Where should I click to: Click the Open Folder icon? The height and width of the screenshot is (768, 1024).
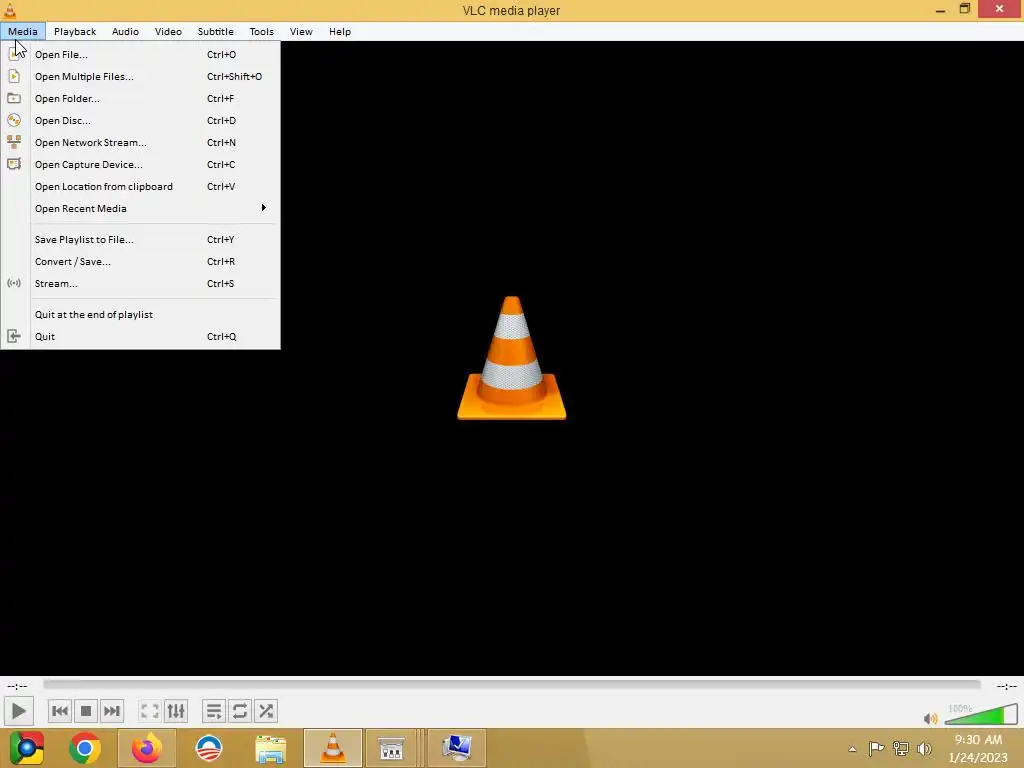click(x=14, y=99)
